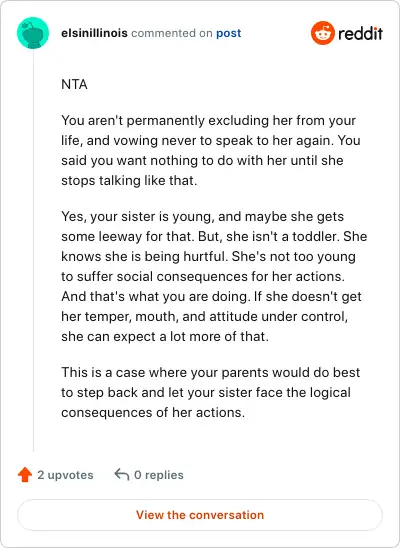Select the "2 upvotes" count label
This screenshot has height=548, width=400.
65,475
